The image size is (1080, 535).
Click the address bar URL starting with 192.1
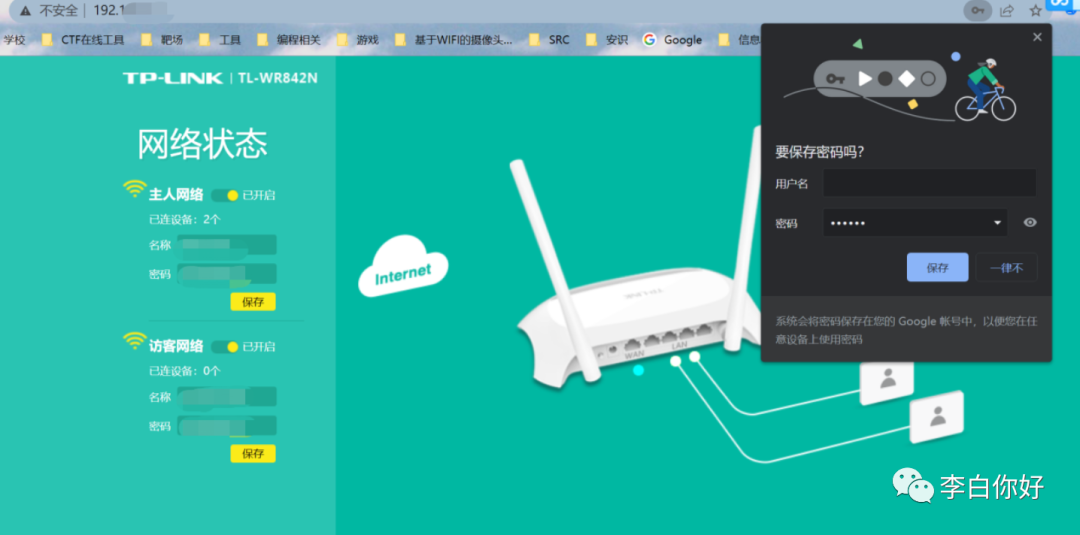[x=110, y=11]
